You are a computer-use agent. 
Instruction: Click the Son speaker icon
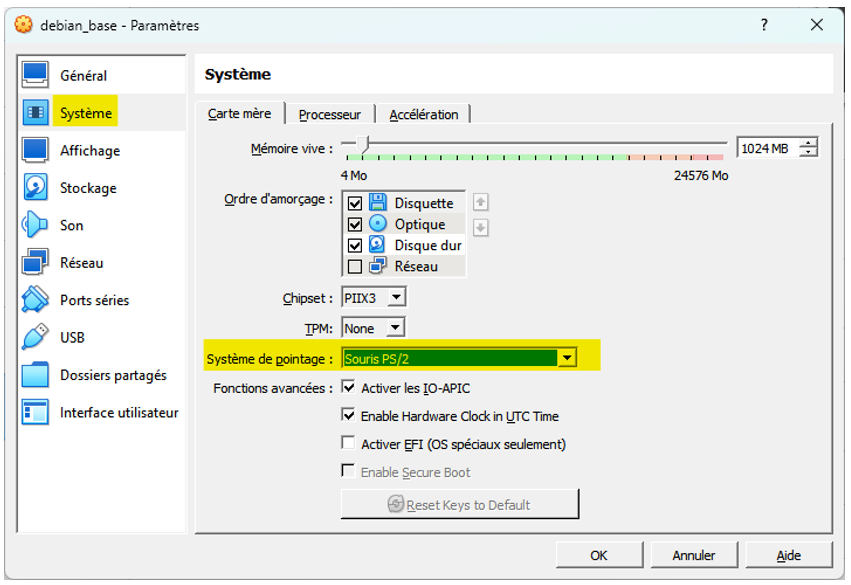pyautogui.click(x=35, y=225)
